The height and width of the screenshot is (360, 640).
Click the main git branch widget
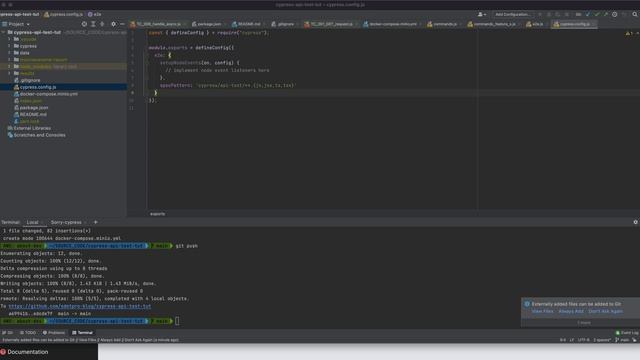622,340
